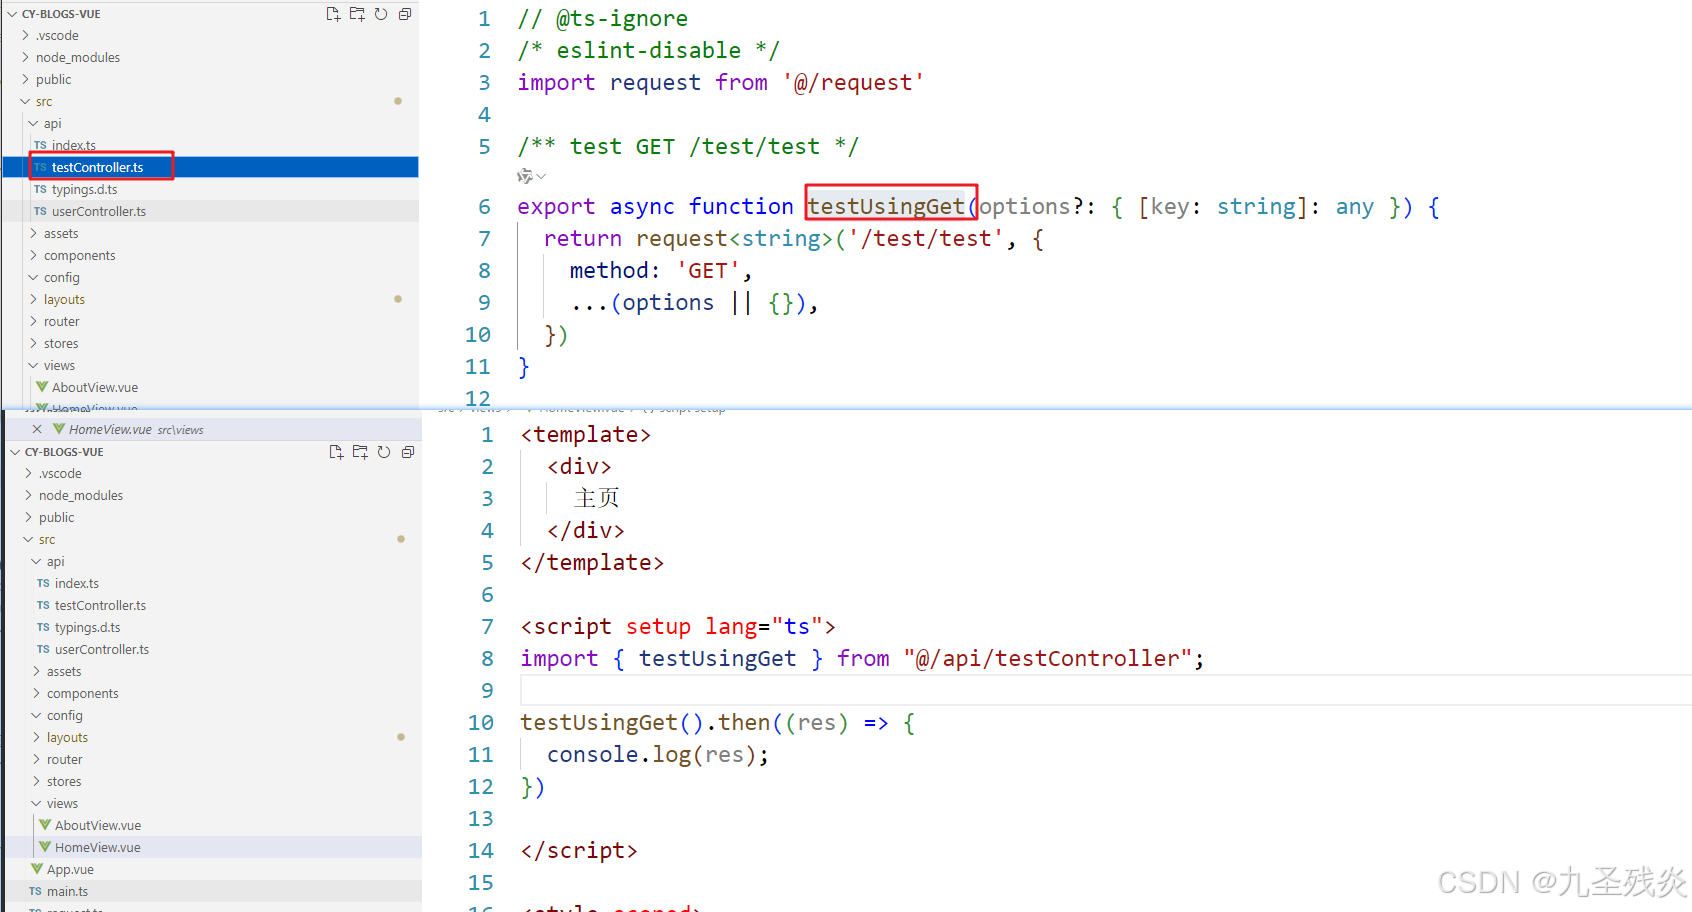Expand layouts folder in upper explorer
The height and width of the screenshot is (912, 1692).
tap(212, 300)
